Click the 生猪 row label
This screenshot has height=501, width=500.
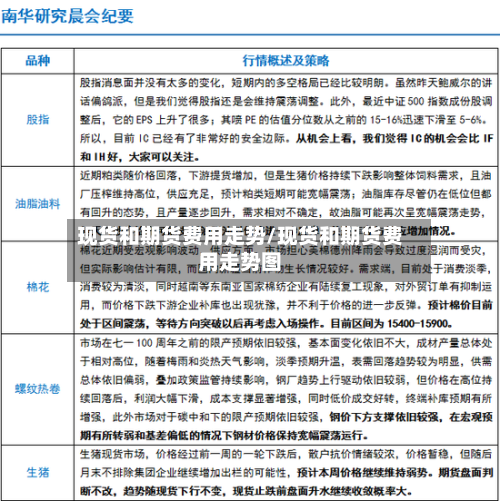pyautogui.click(x=38, y=472)
